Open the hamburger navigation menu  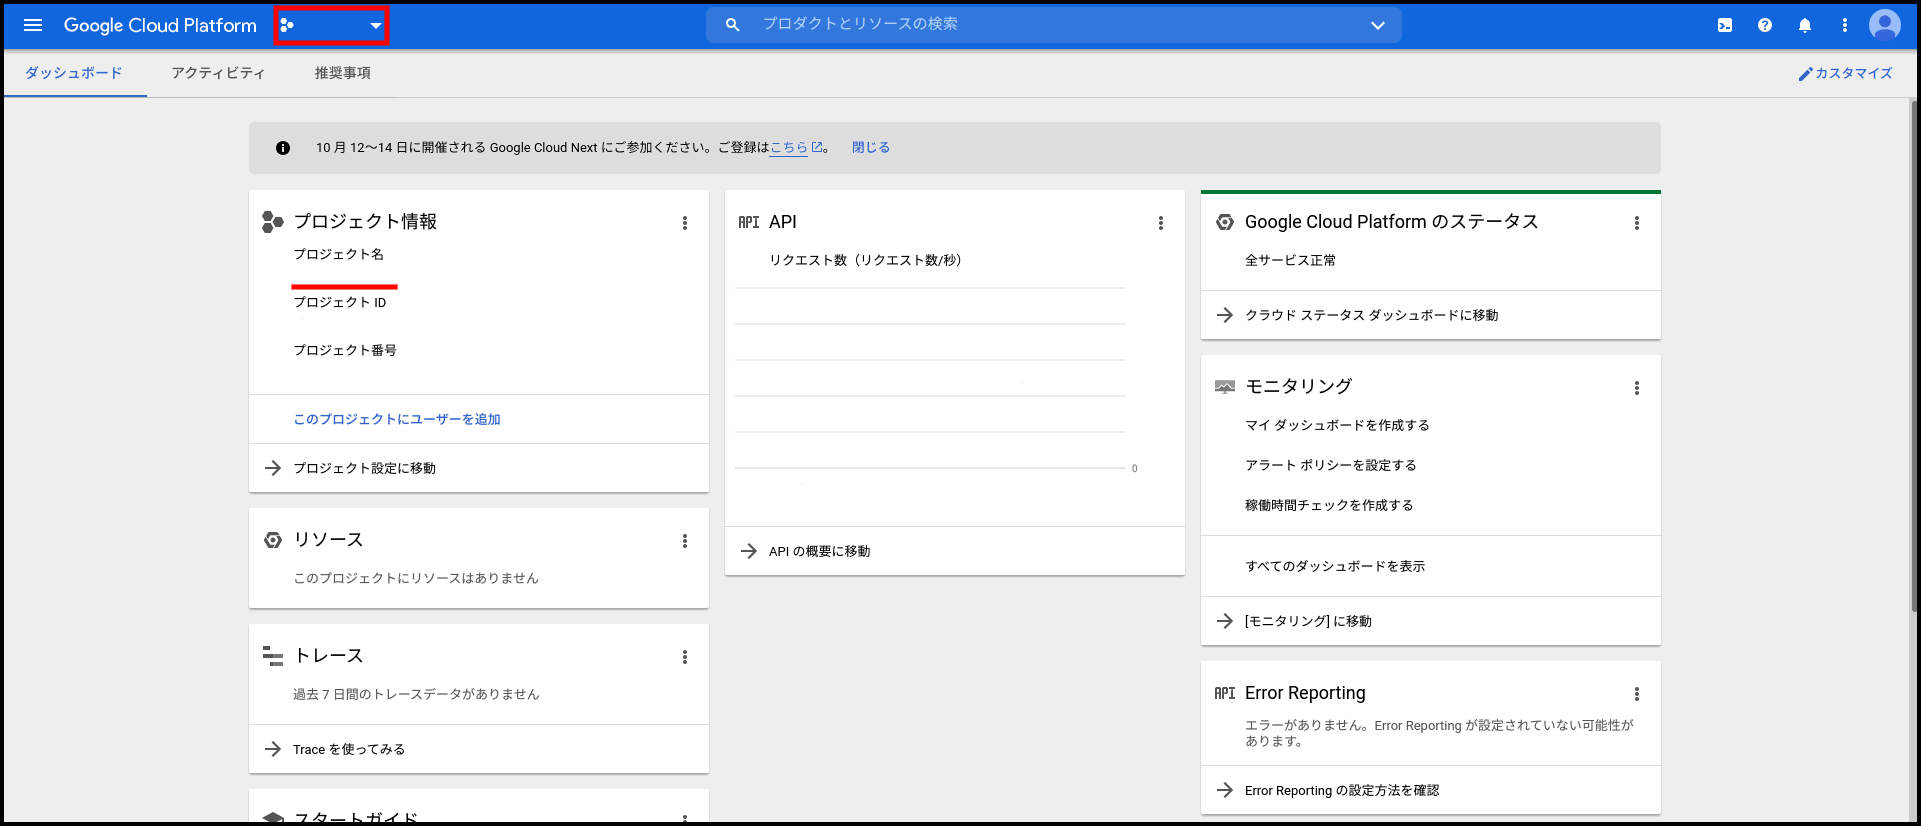click(33, 25)
